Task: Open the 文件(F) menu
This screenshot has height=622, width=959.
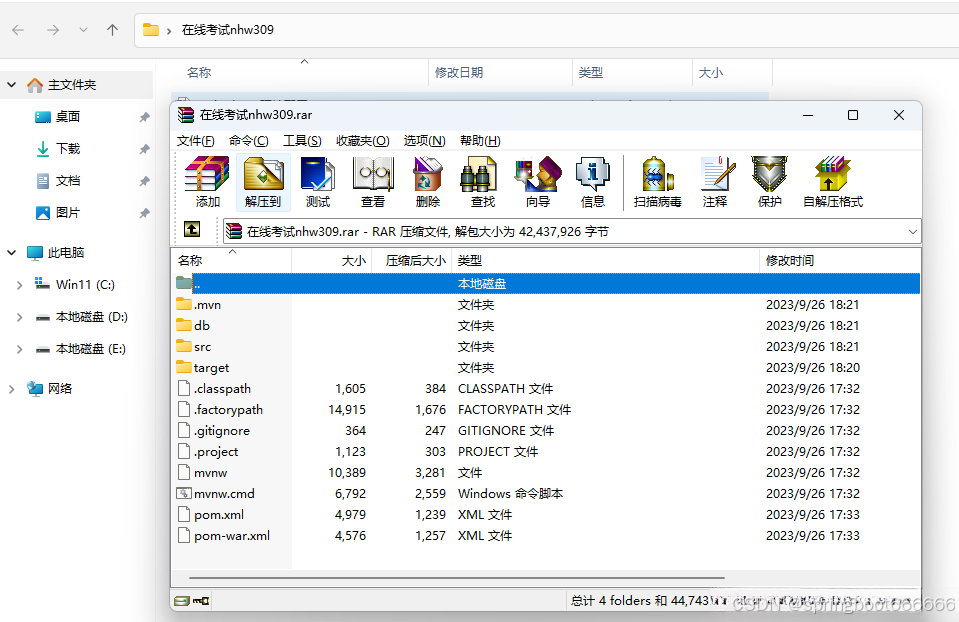Action: (196, 141)
